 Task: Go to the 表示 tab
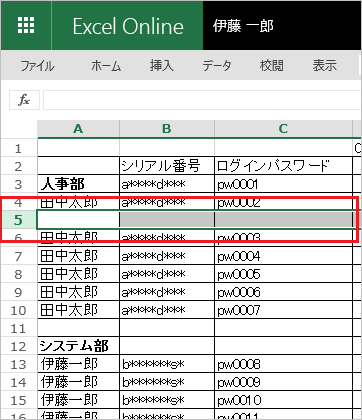(325, 66)
